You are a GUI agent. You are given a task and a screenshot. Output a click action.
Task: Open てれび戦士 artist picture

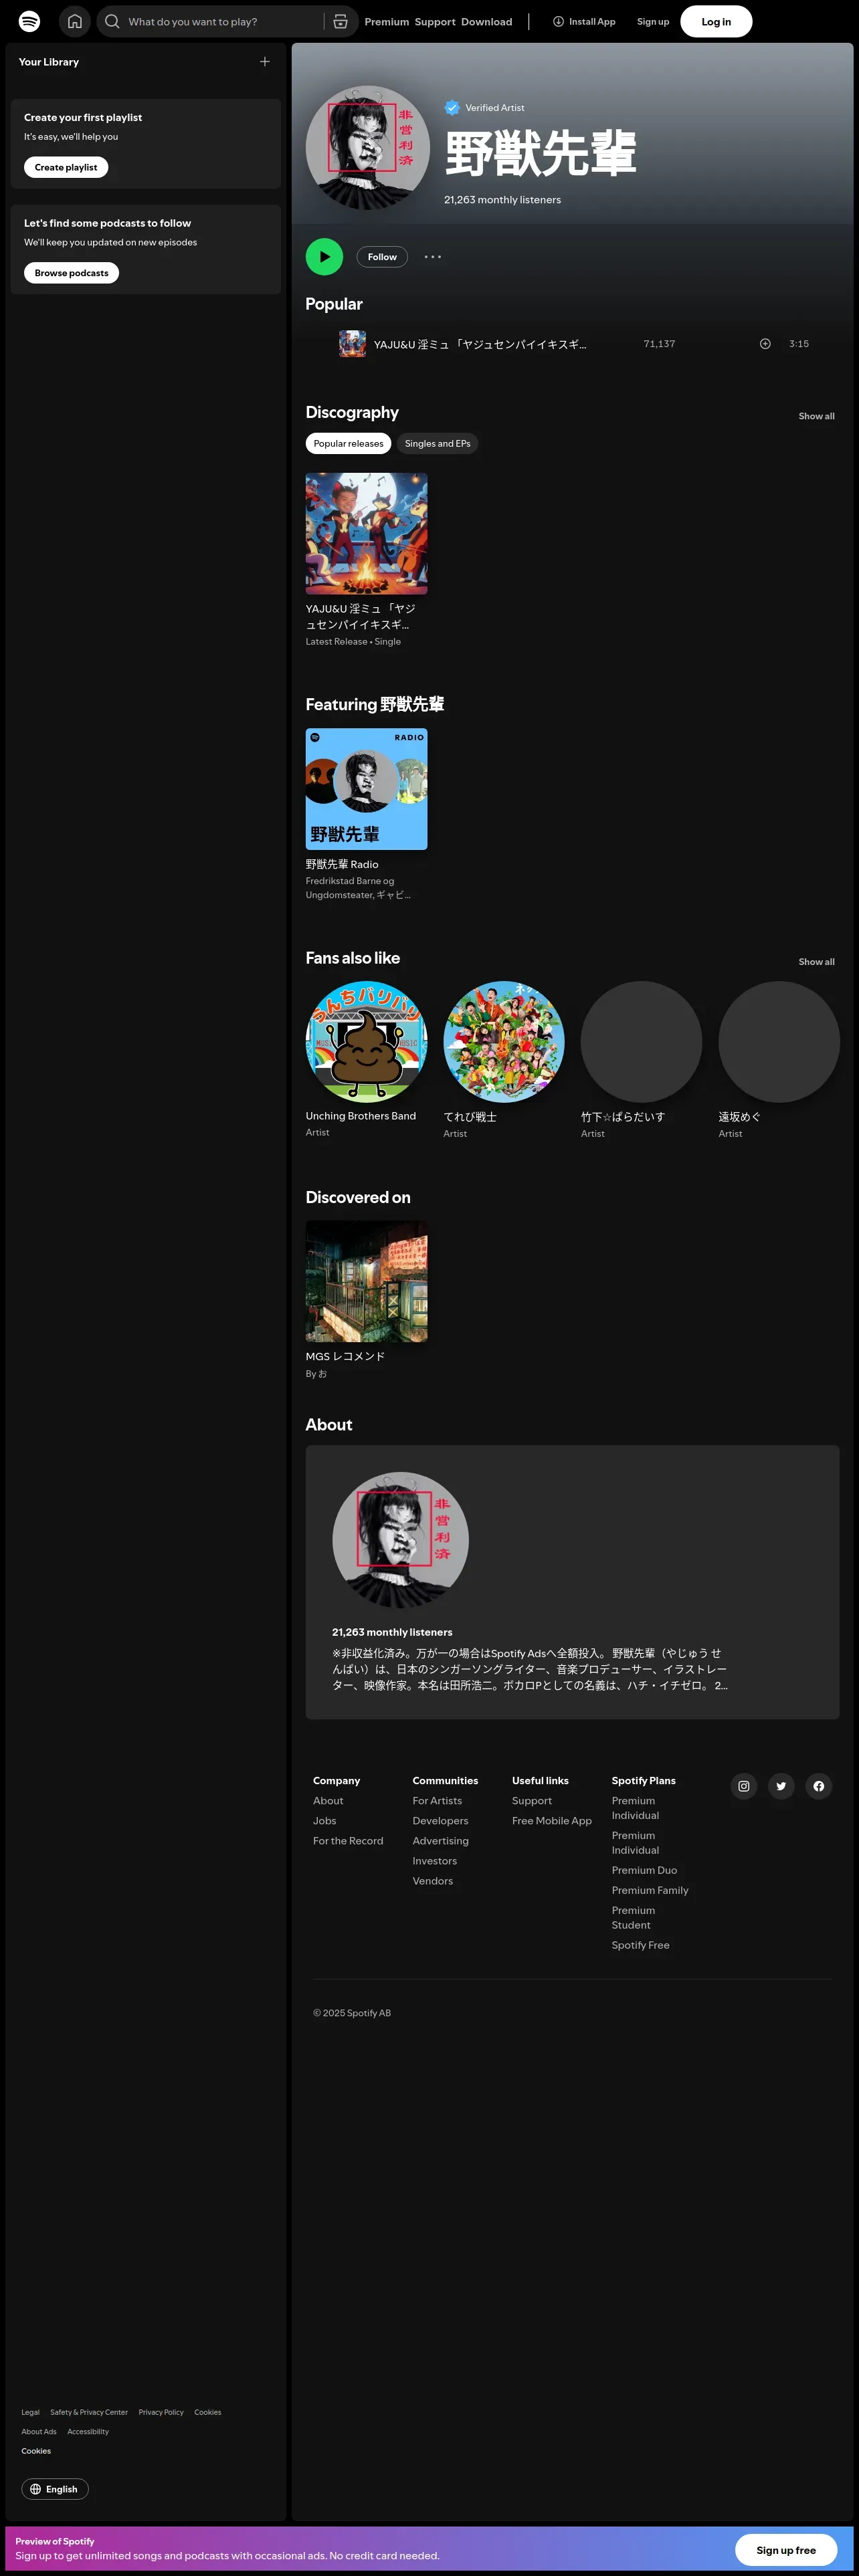point(504,1042)
